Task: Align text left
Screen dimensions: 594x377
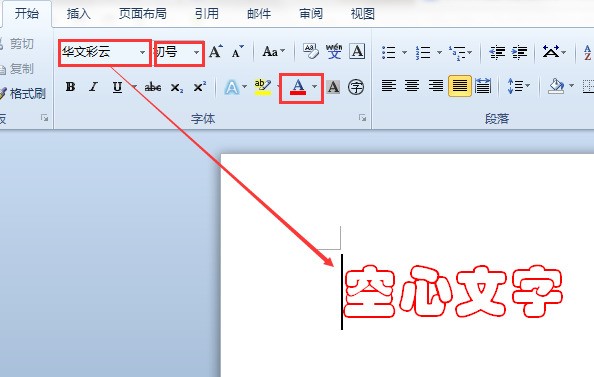Action: click(x=389, y=86)
